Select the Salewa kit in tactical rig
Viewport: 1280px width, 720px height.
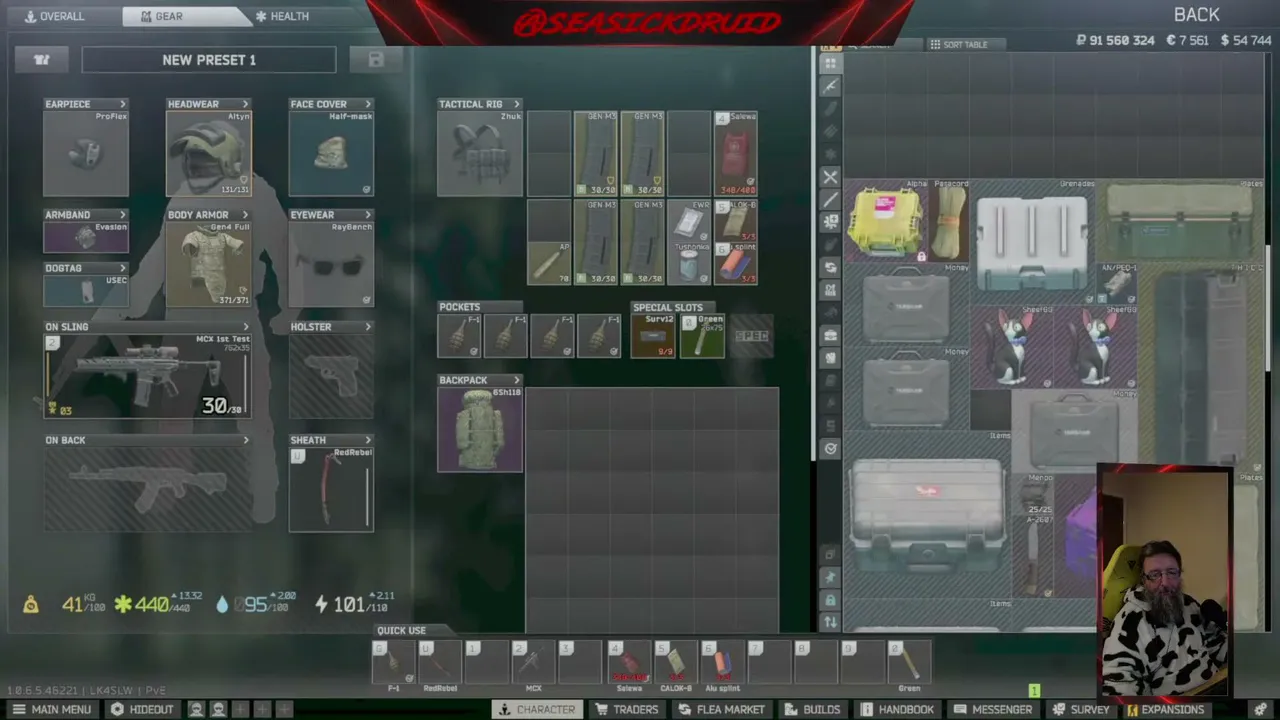coord(735,153)
